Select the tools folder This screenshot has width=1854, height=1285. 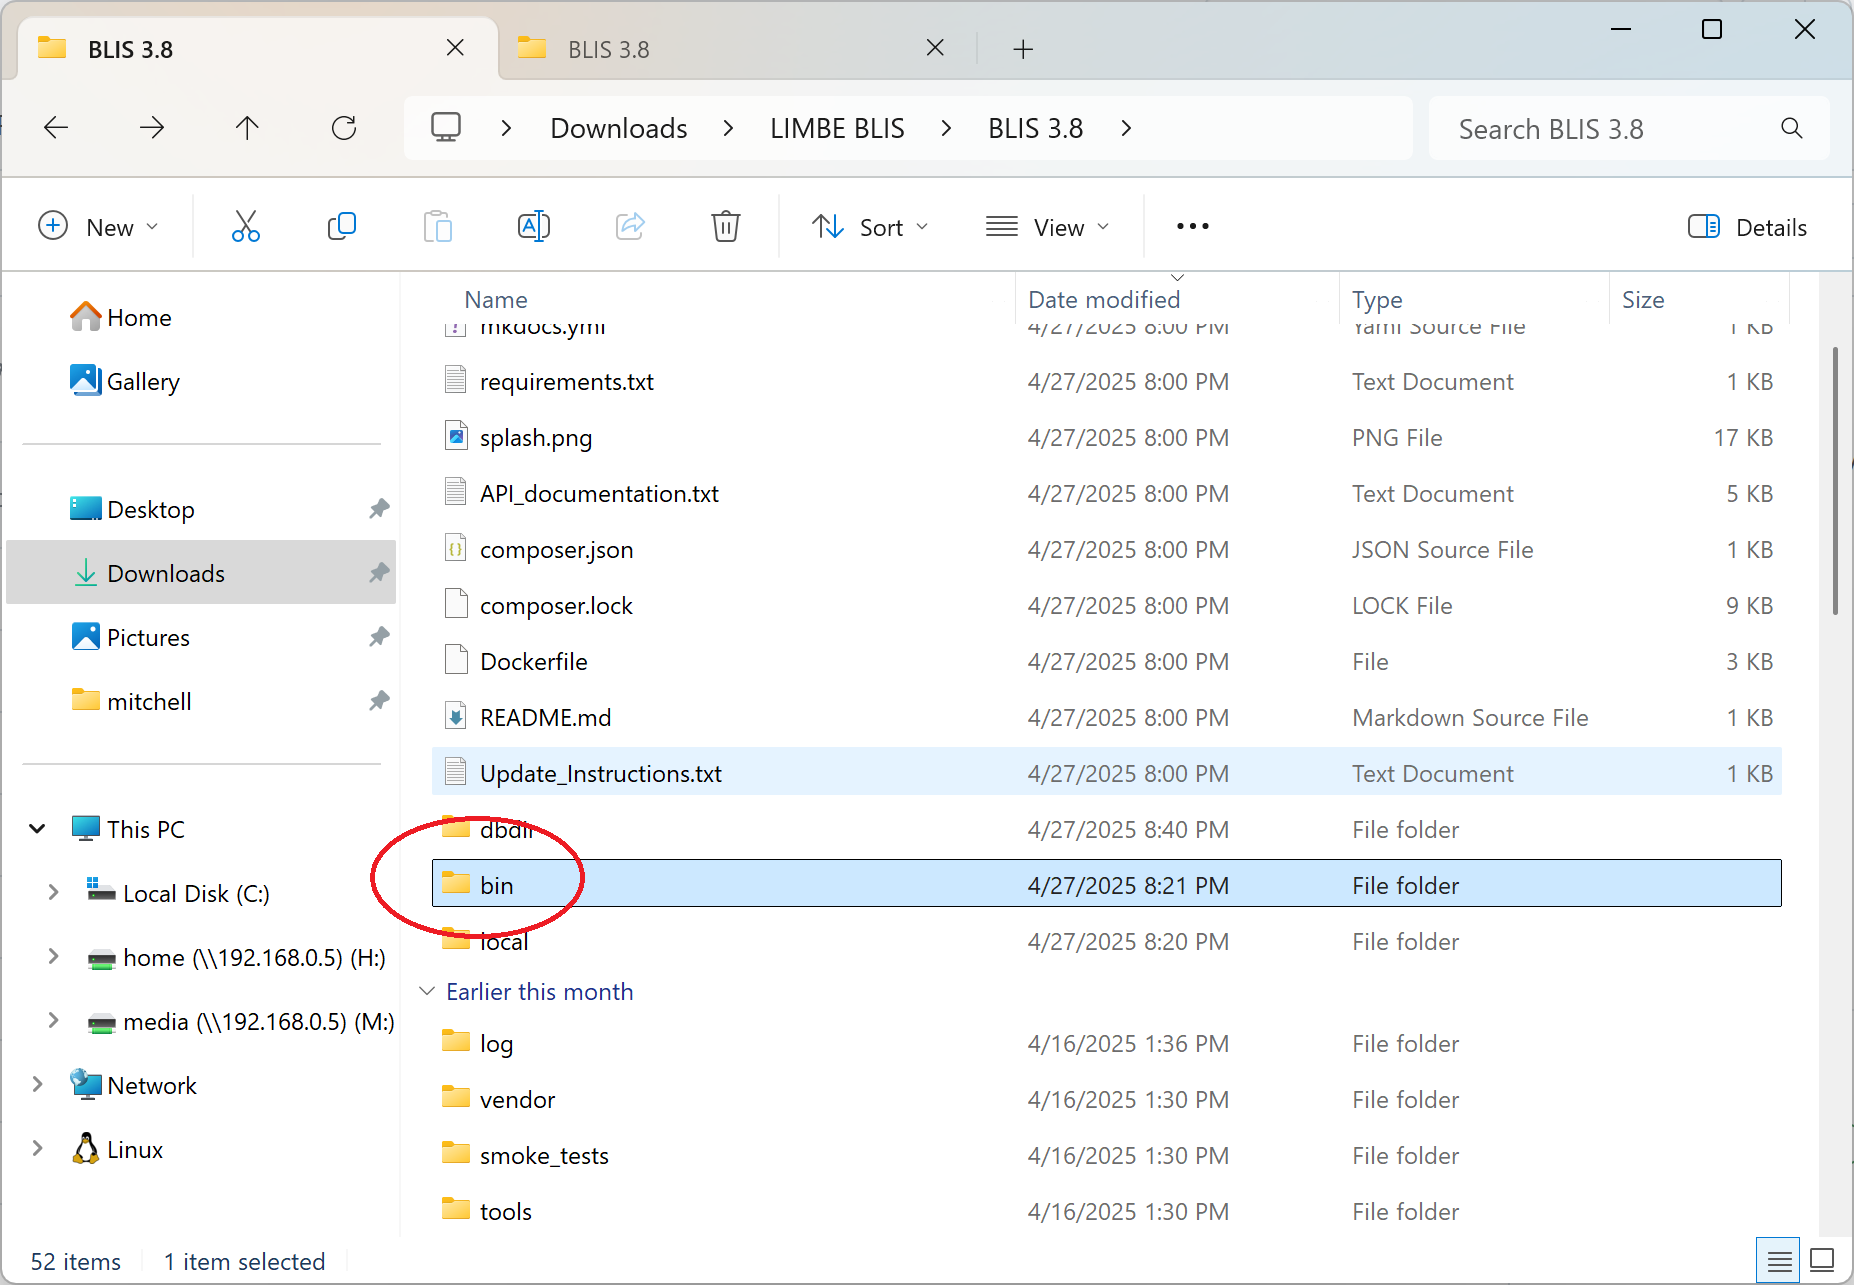click(x=1106, y=1211)
